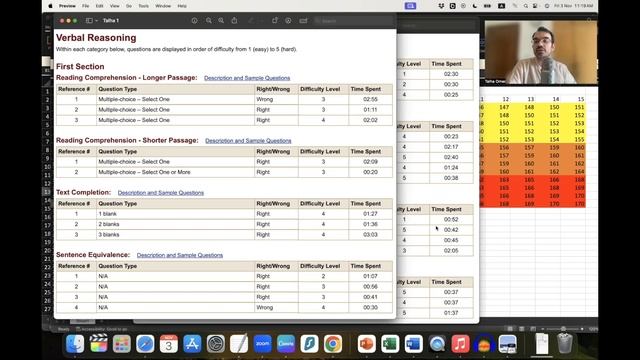Image resolution: width=640 pixels, height=360 pixels.
Task: Click the '3 blanks' question type cell
Action: 176,235
